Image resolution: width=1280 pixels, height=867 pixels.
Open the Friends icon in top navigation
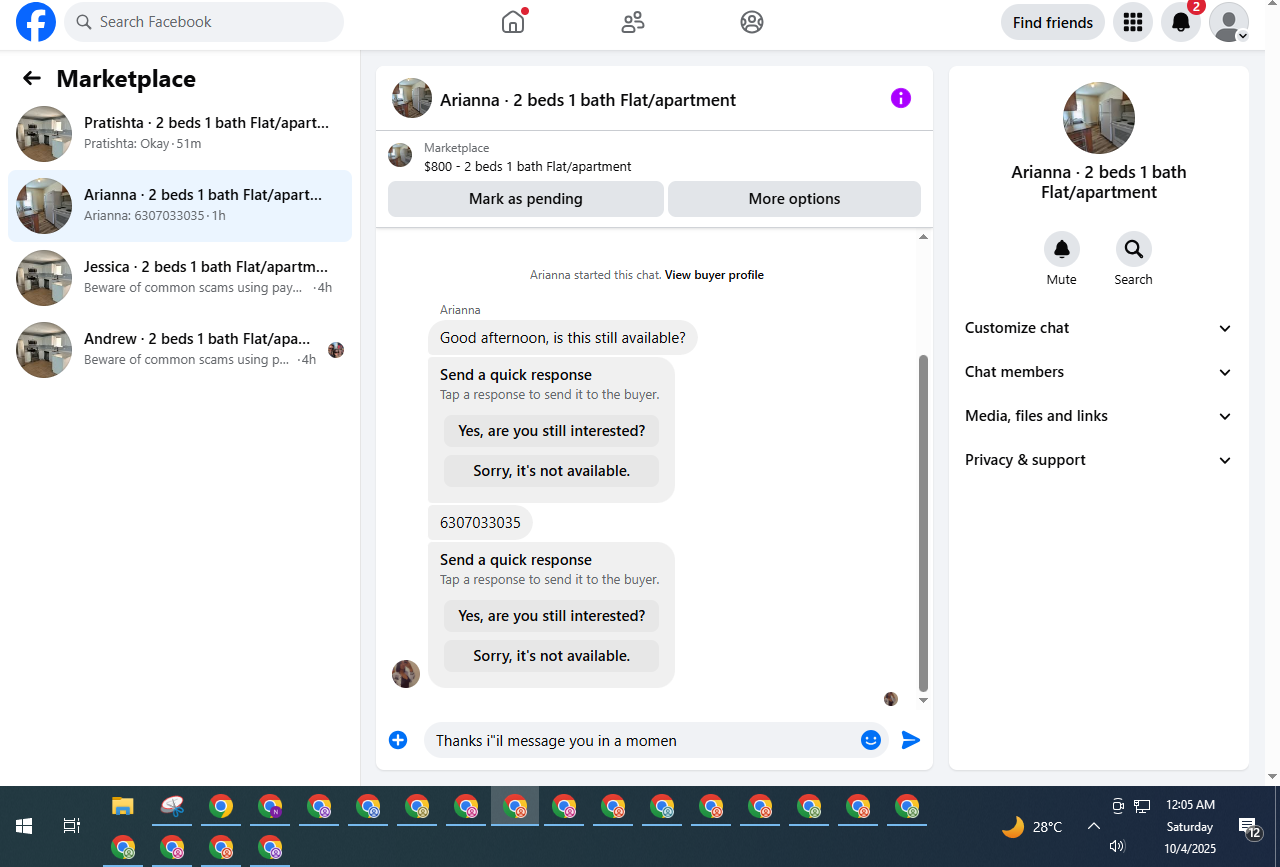[x=633, y=22]
